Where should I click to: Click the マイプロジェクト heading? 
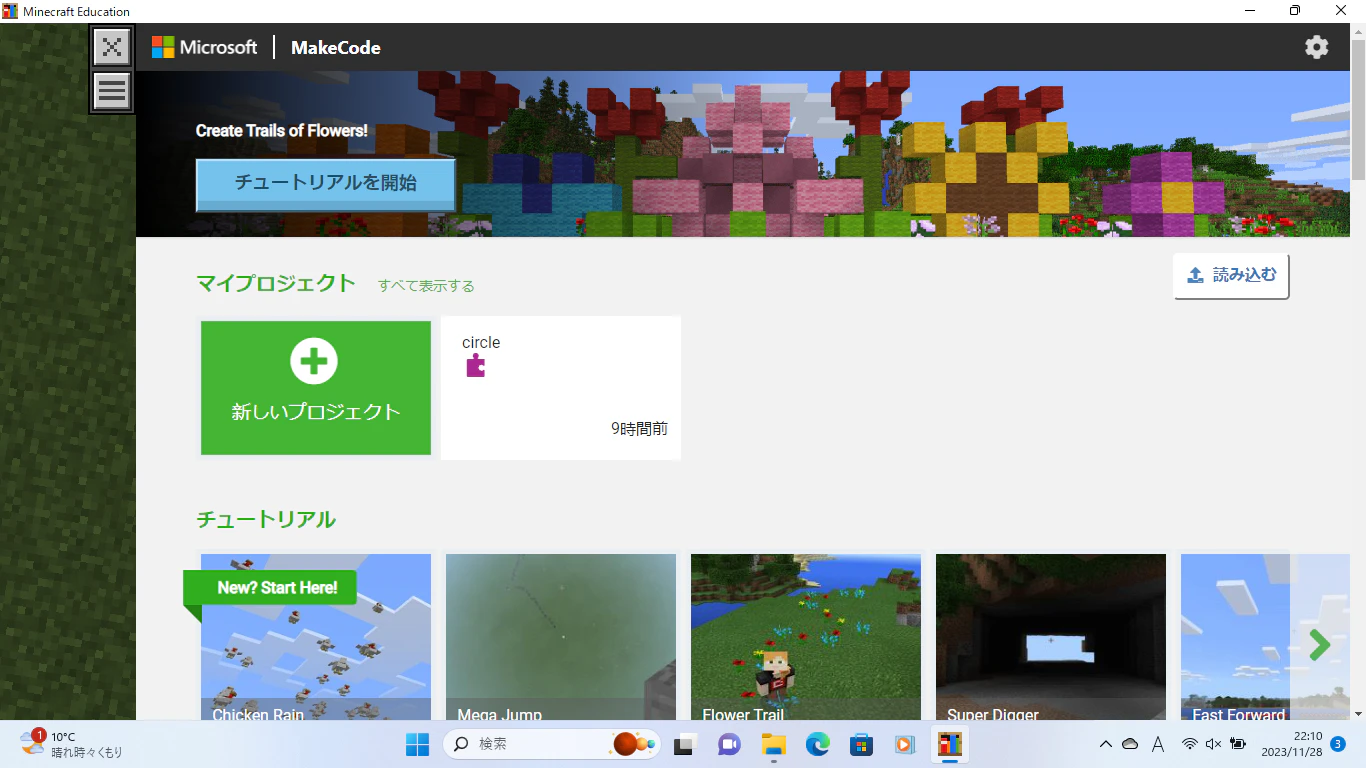coord(276,283)
